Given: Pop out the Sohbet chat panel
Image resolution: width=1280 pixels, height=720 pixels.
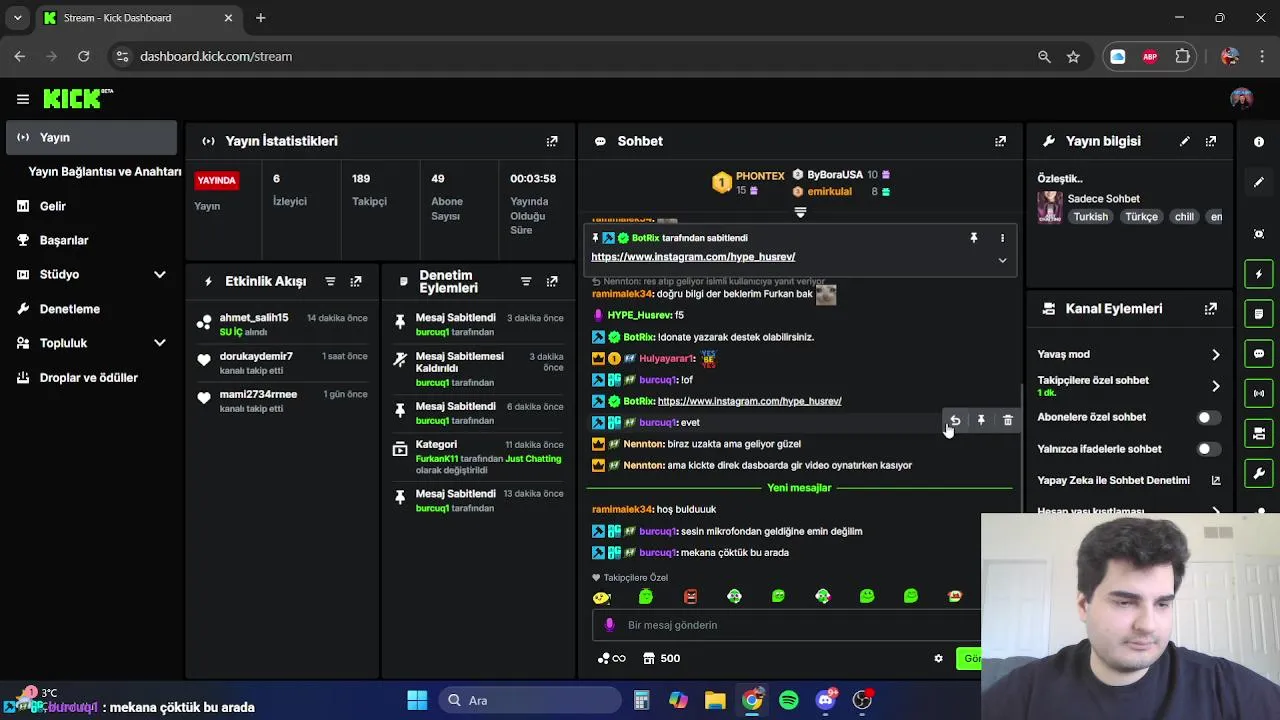Looking at the screenshot, I should (x=1000, y=141).
